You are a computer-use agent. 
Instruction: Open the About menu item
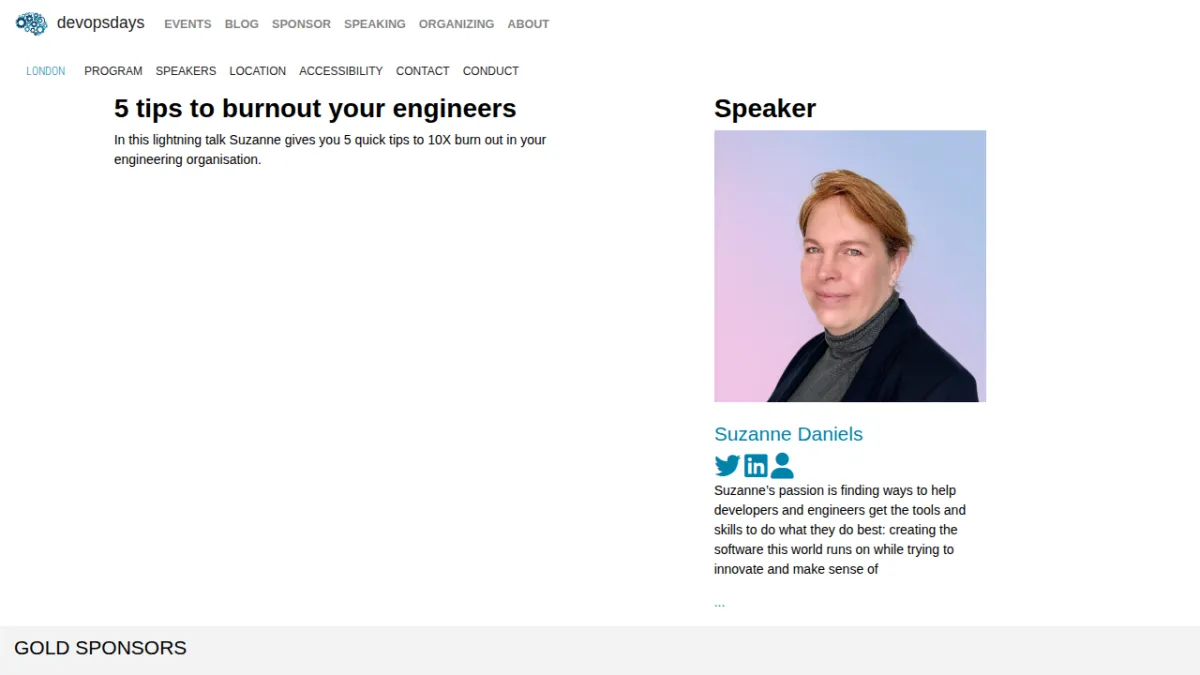pos(528,24)
